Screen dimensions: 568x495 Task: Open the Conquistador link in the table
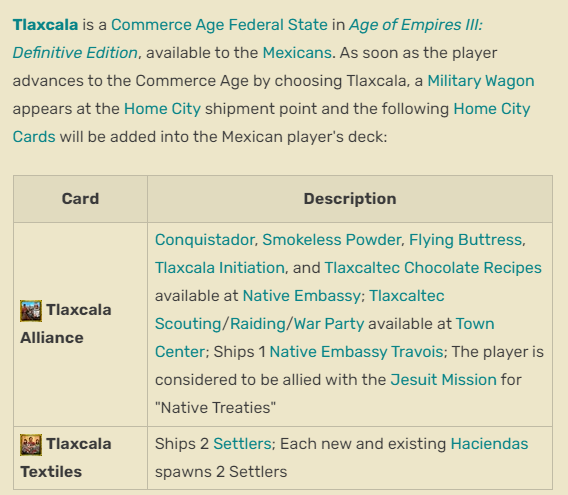205,240
